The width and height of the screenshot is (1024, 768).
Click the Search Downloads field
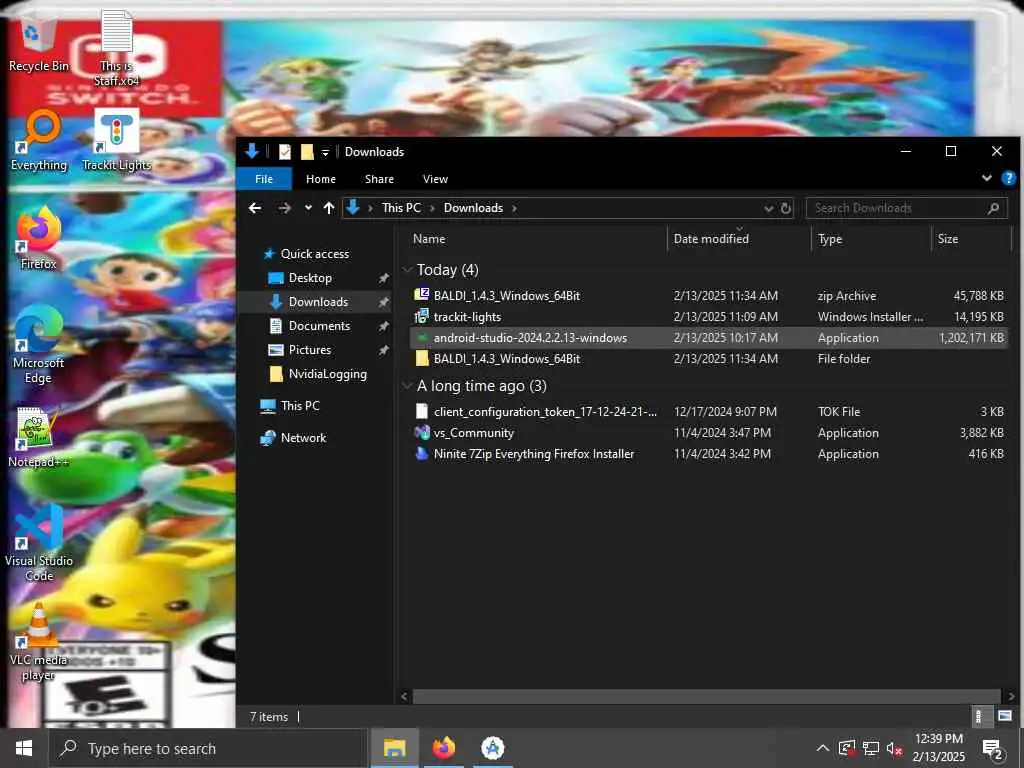coord(906,208)
